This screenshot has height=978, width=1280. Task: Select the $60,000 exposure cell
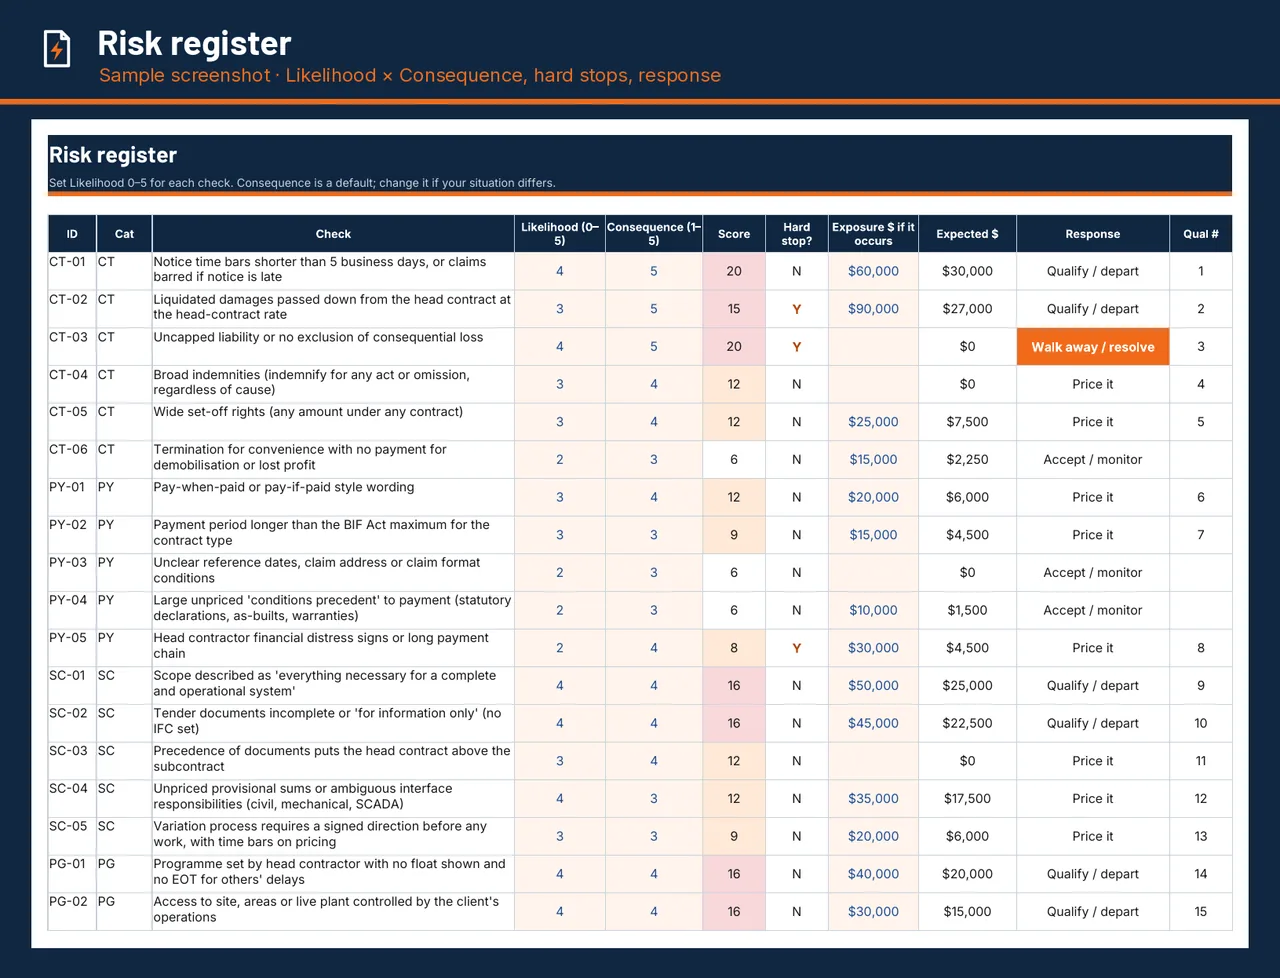pyautogui.click(x=873, y=271)
